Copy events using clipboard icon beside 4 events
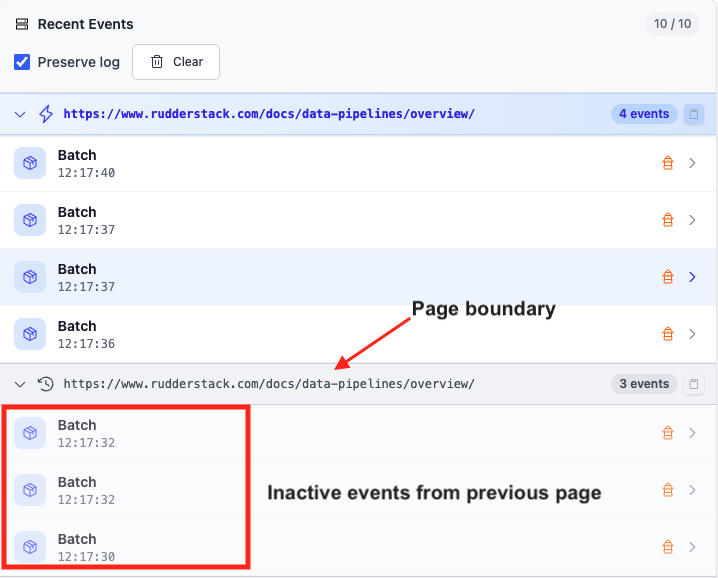 click(x=694, y=114)
